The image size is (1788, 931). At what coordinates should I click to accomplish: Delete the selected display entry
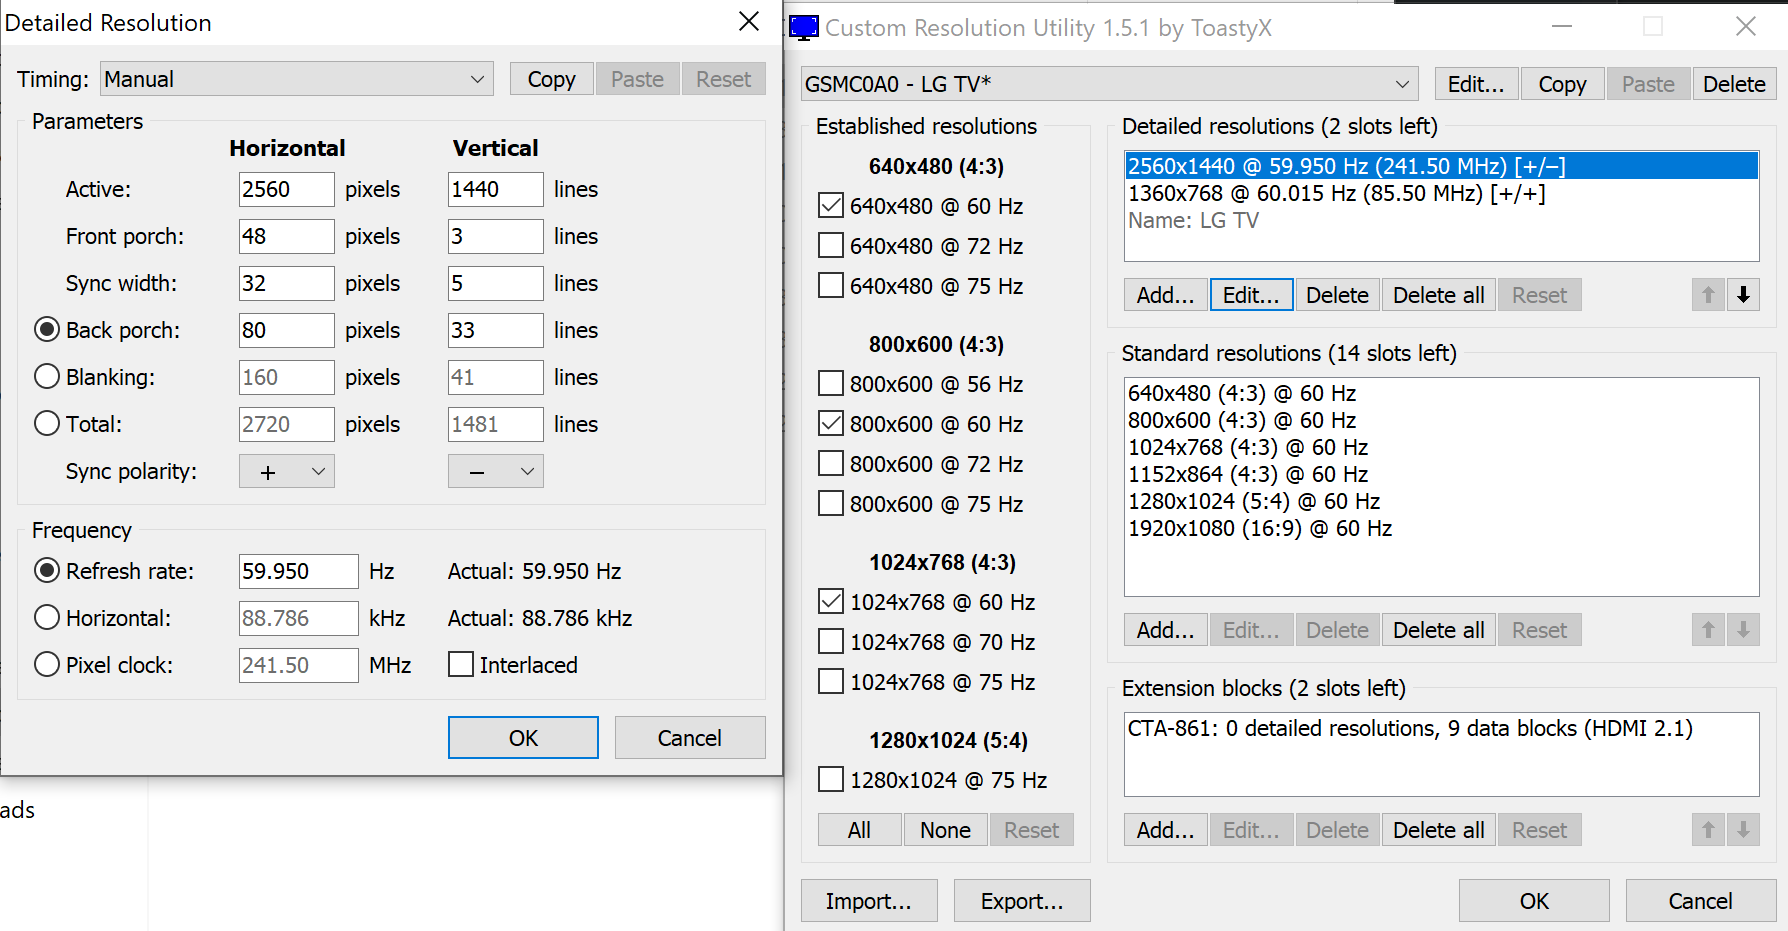(1735, 84)
